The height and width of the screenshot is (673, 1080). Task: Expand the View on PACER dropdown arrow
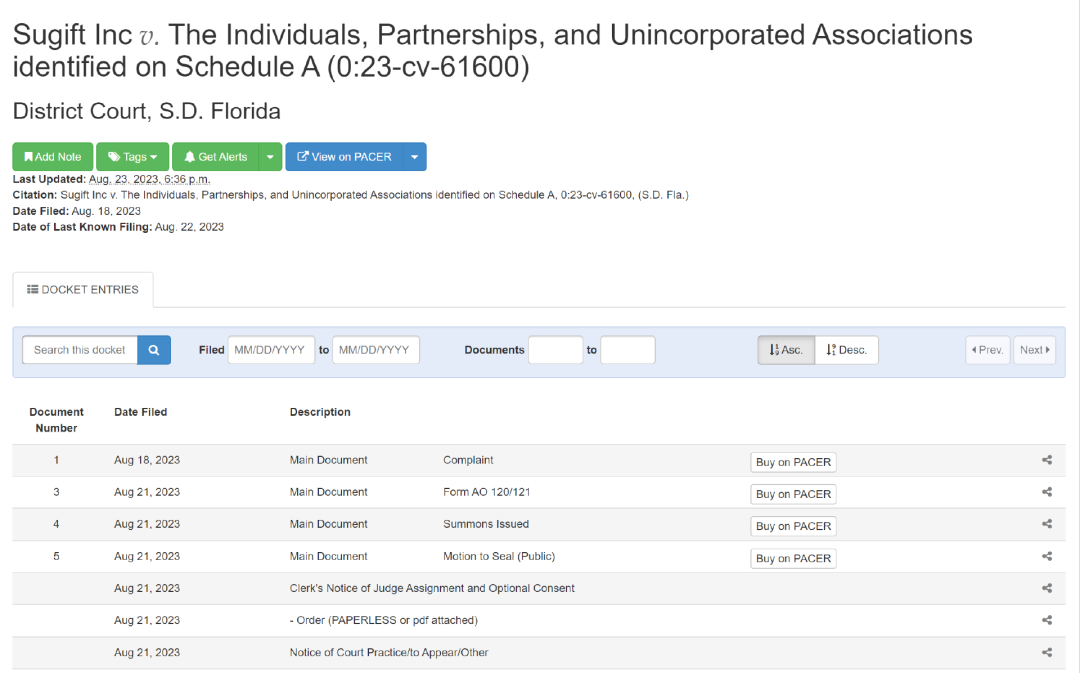pos(415,157)
